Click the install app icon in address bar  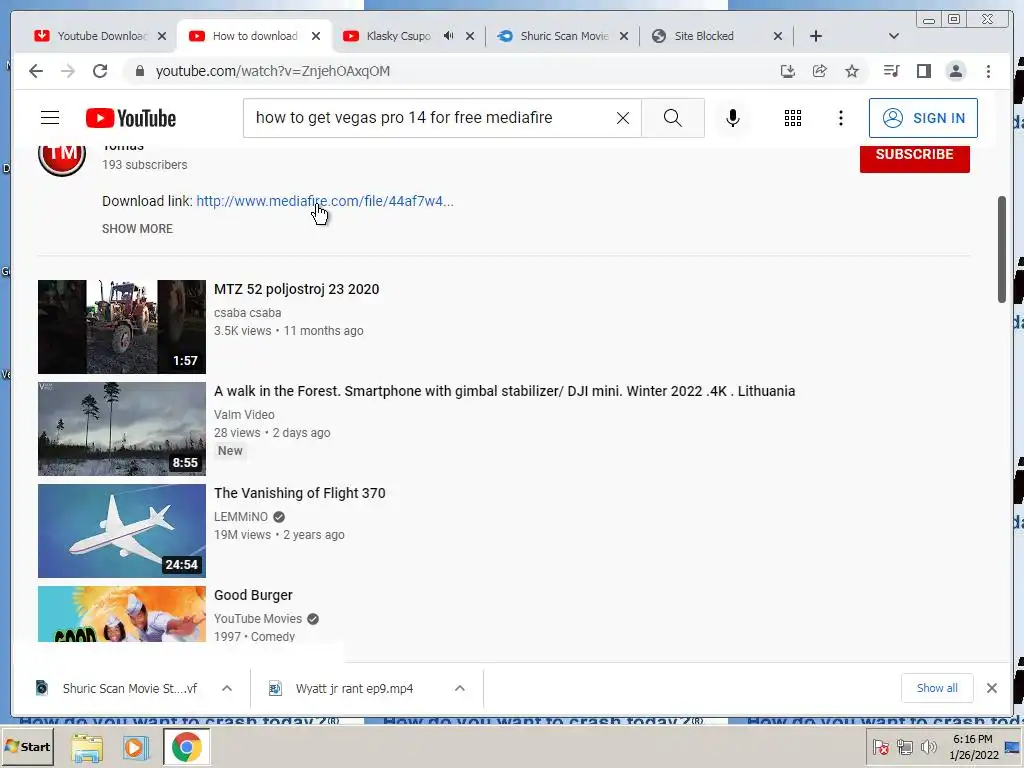pos(788,71)
